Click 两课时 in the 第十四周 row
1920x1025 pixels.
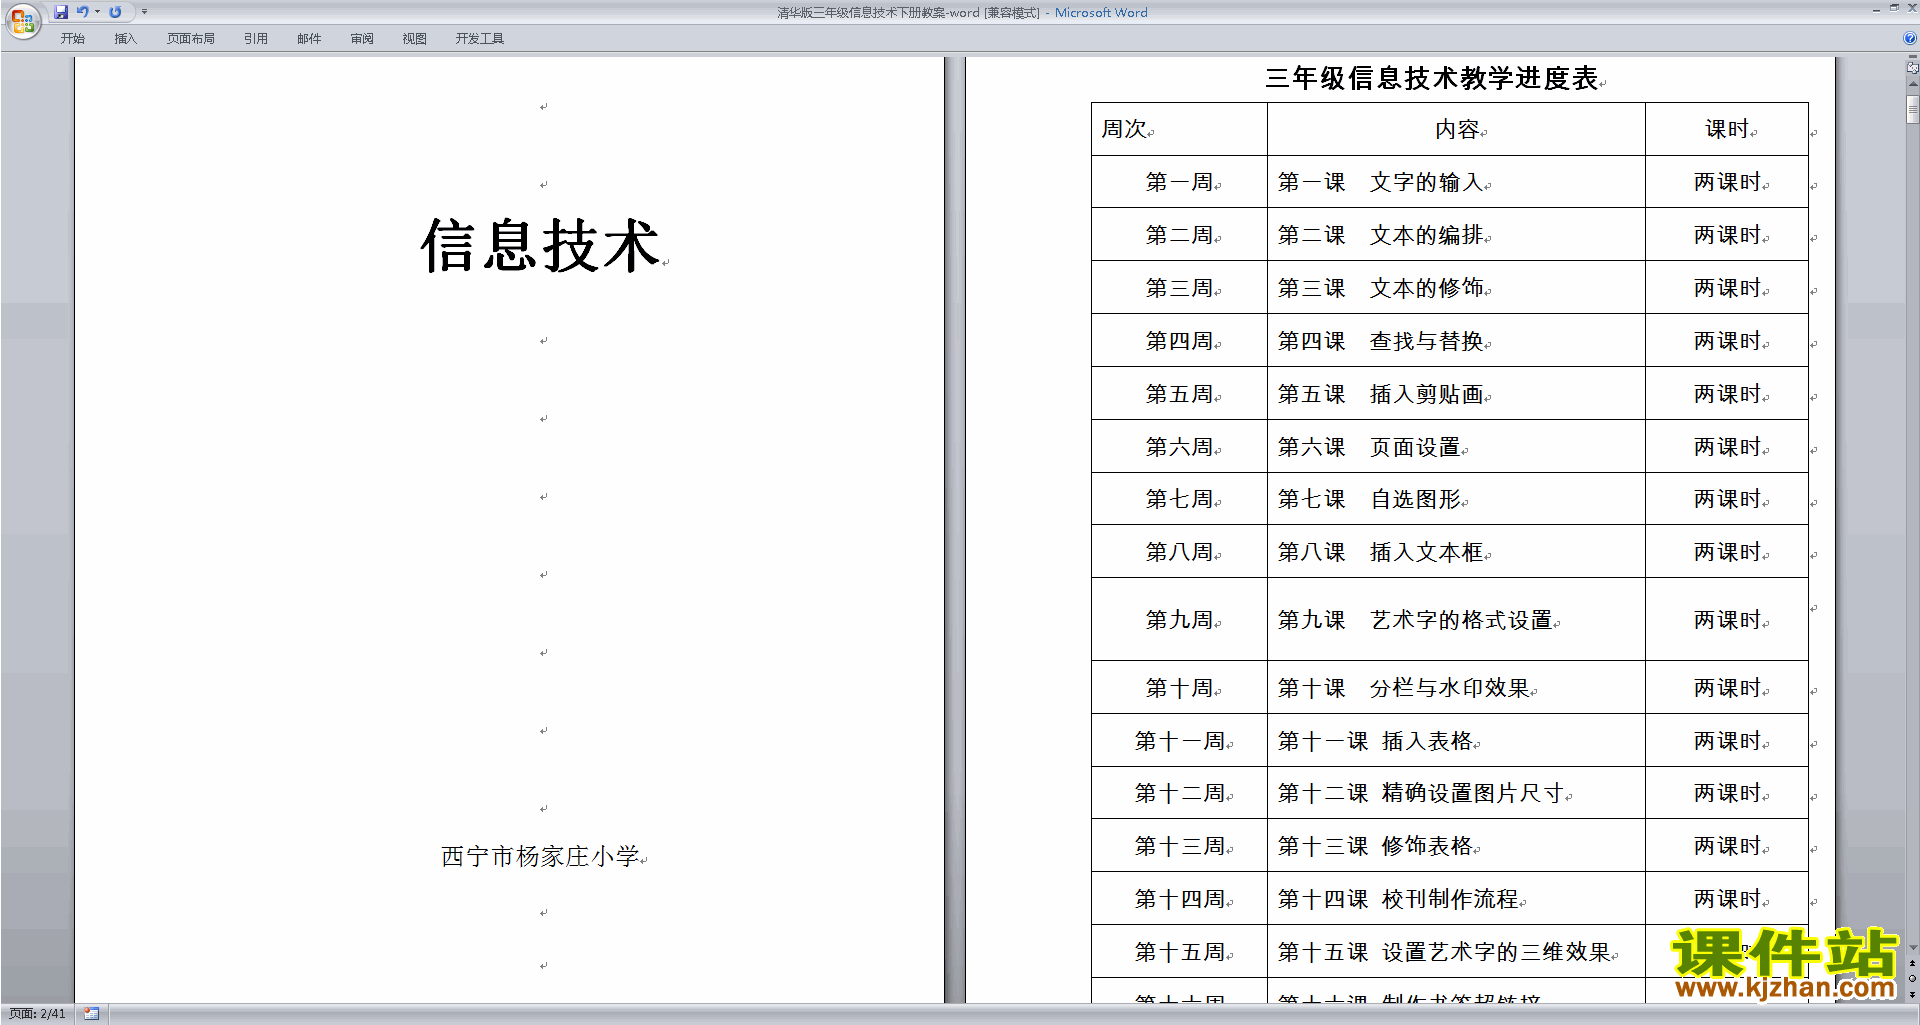1727,899
